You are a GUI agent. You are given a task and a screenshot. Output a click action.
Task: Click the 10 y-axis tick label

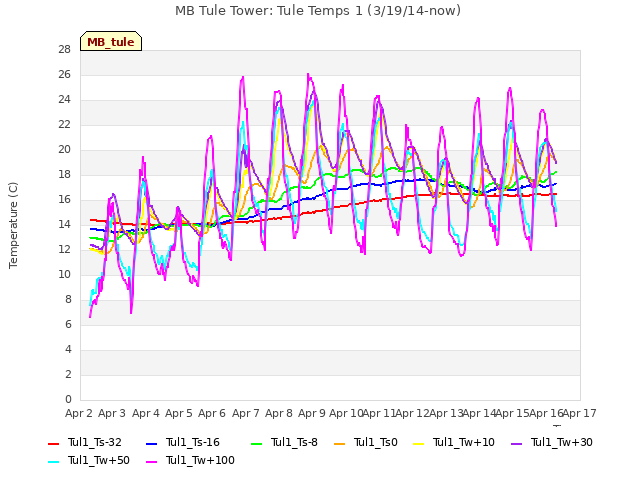click(64, 274)
